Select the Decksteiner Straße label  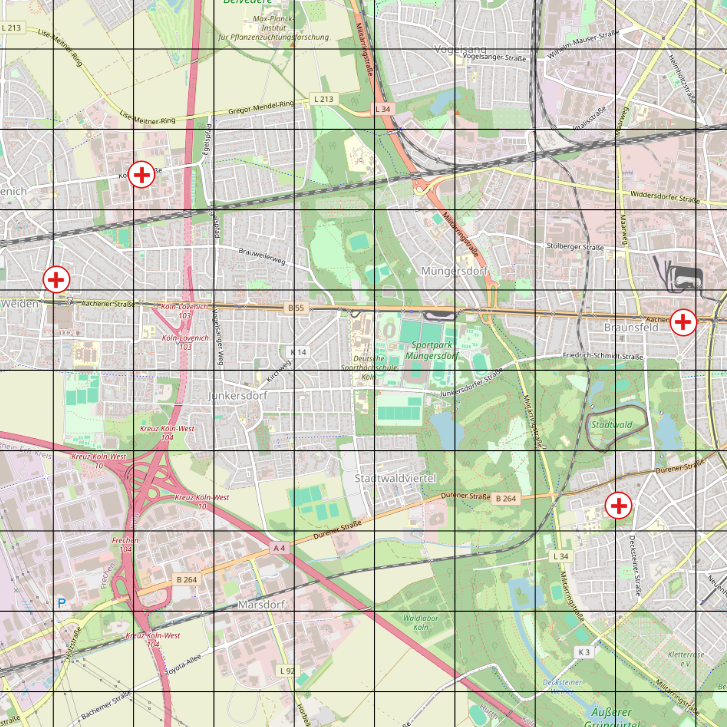click(x=635, y=565)
